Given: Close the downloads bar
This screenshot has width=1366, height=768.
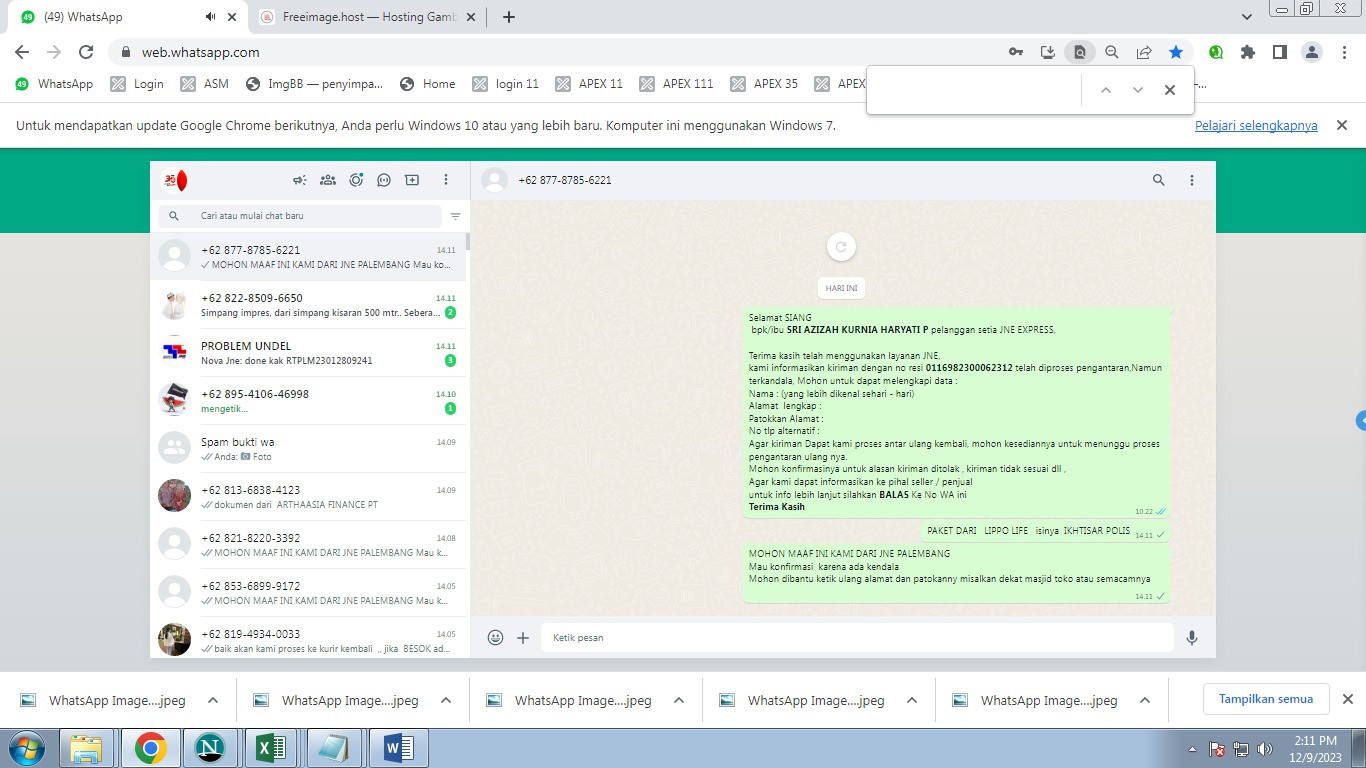Looking at the screenshot, I should [x=1347, y=699].
